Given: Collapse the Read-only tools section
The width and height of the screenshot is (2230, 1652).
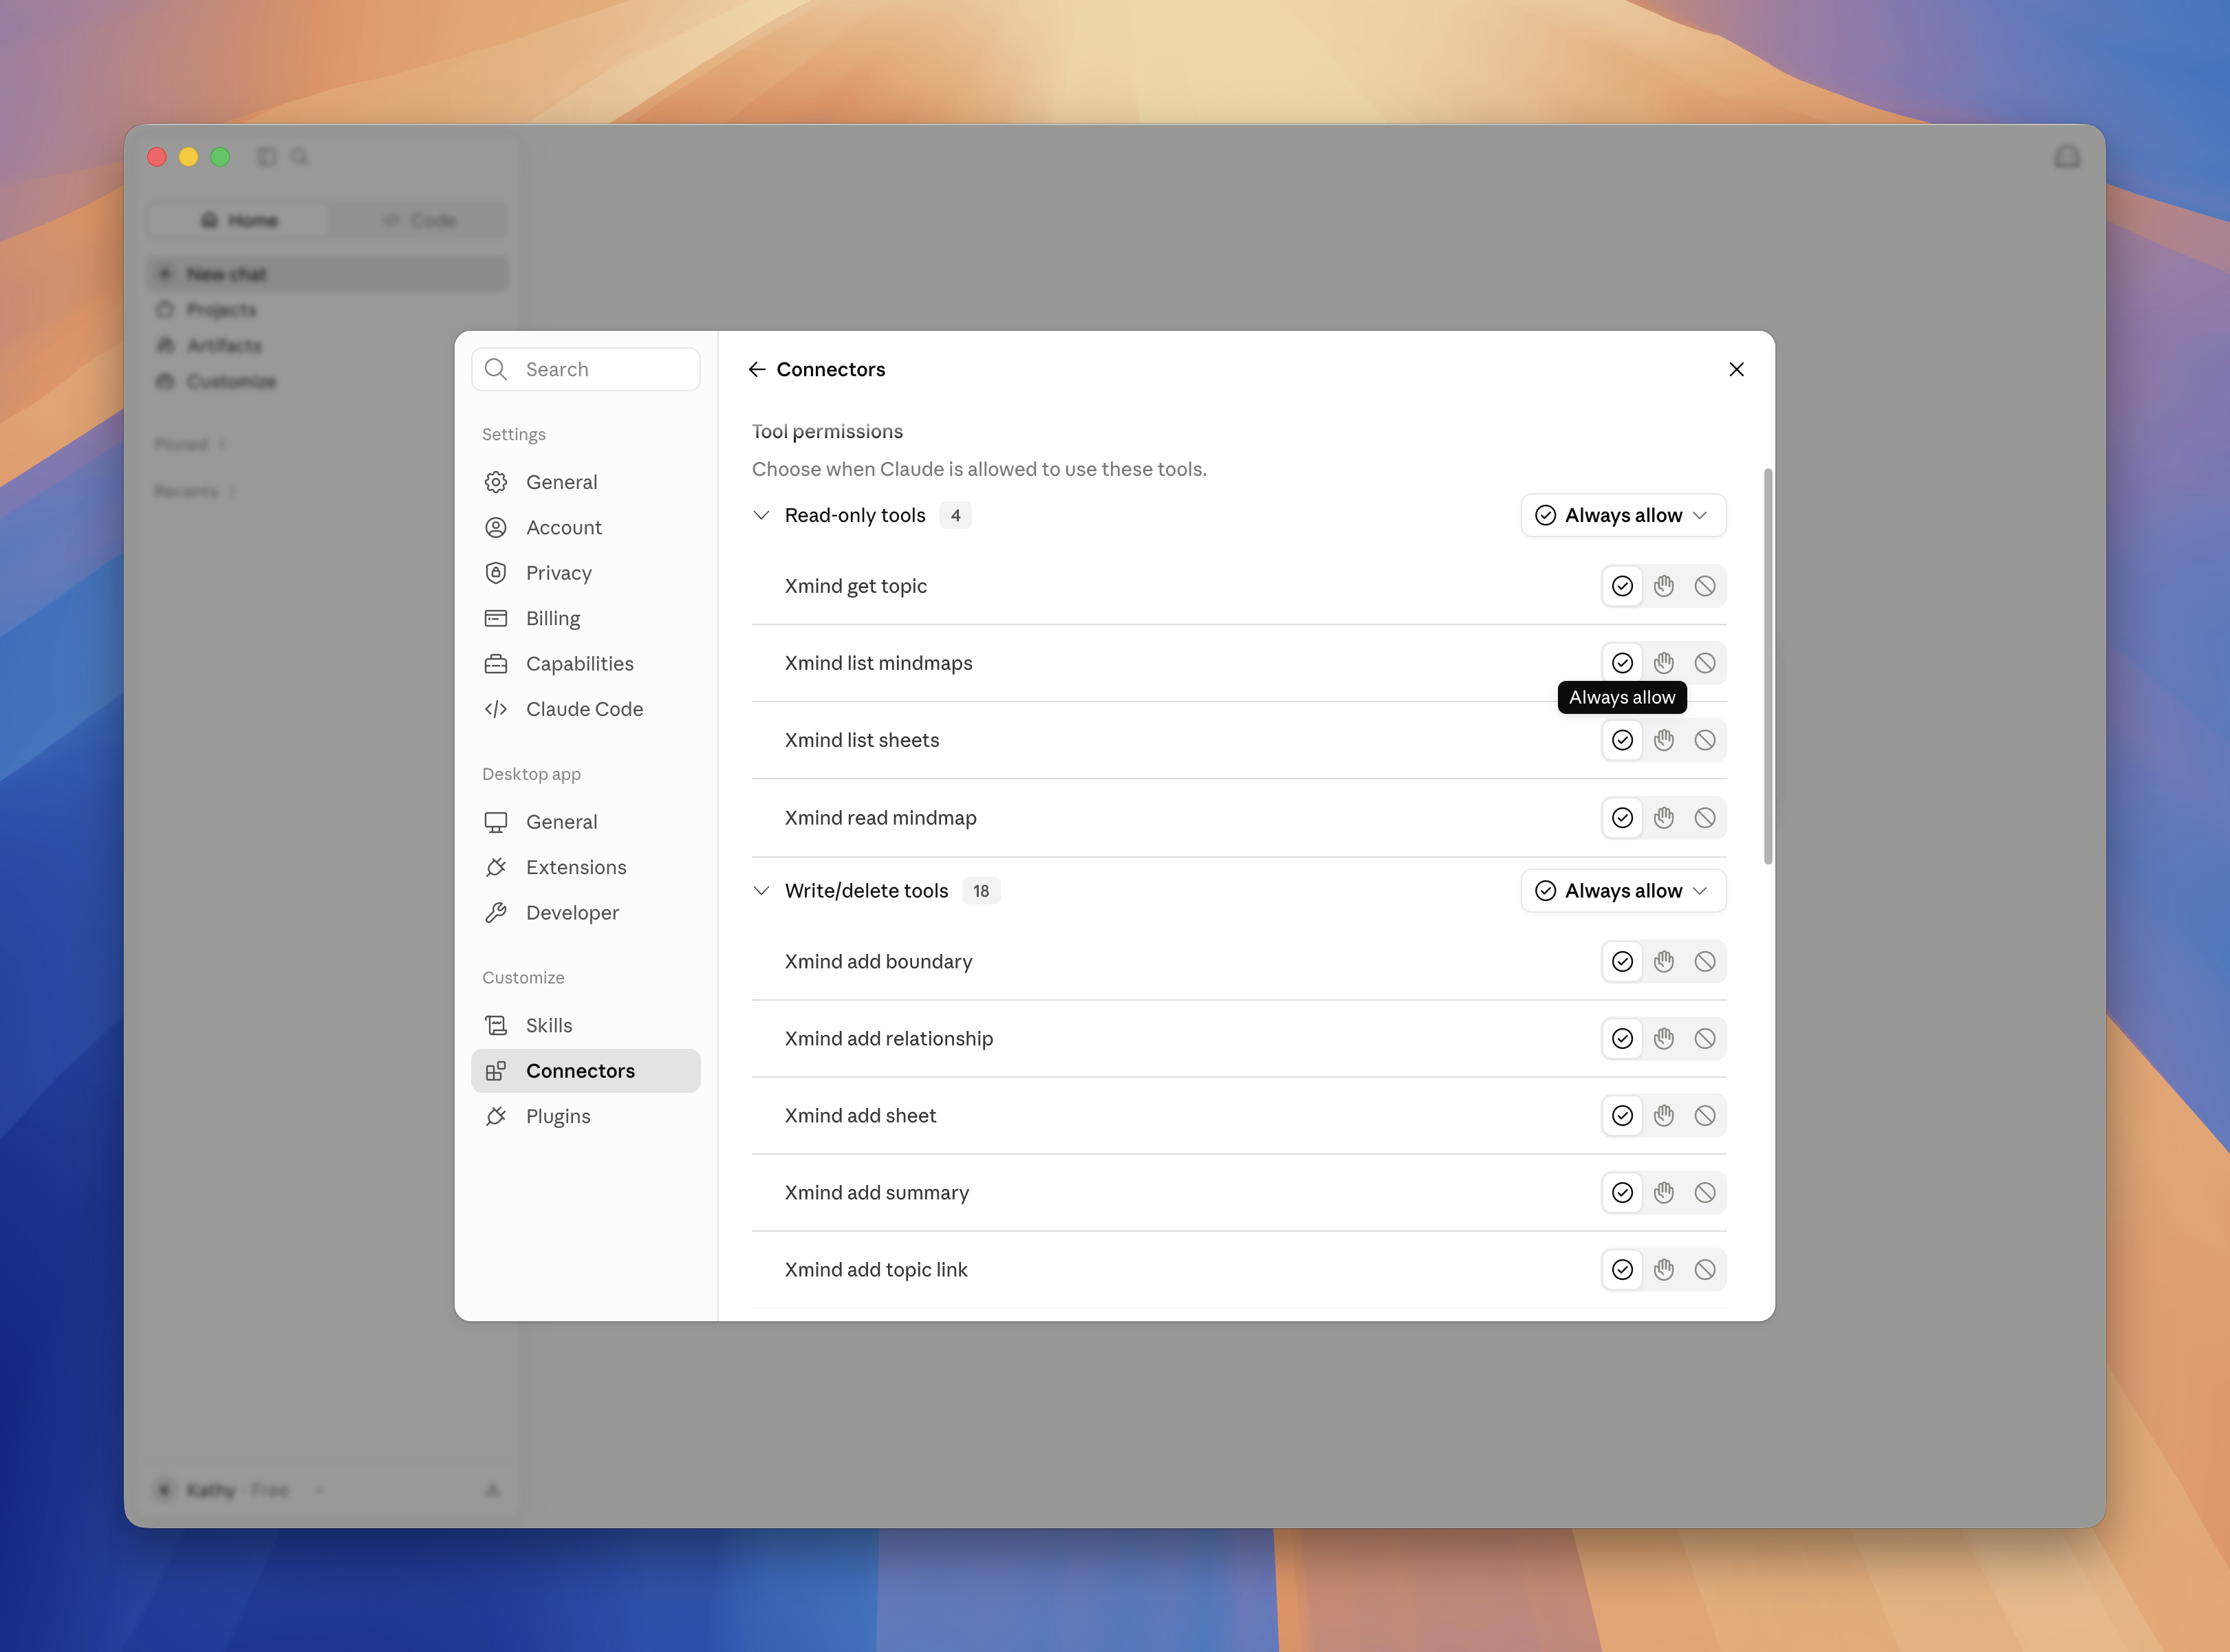Looking at the screenshot, I should [761, 515].
